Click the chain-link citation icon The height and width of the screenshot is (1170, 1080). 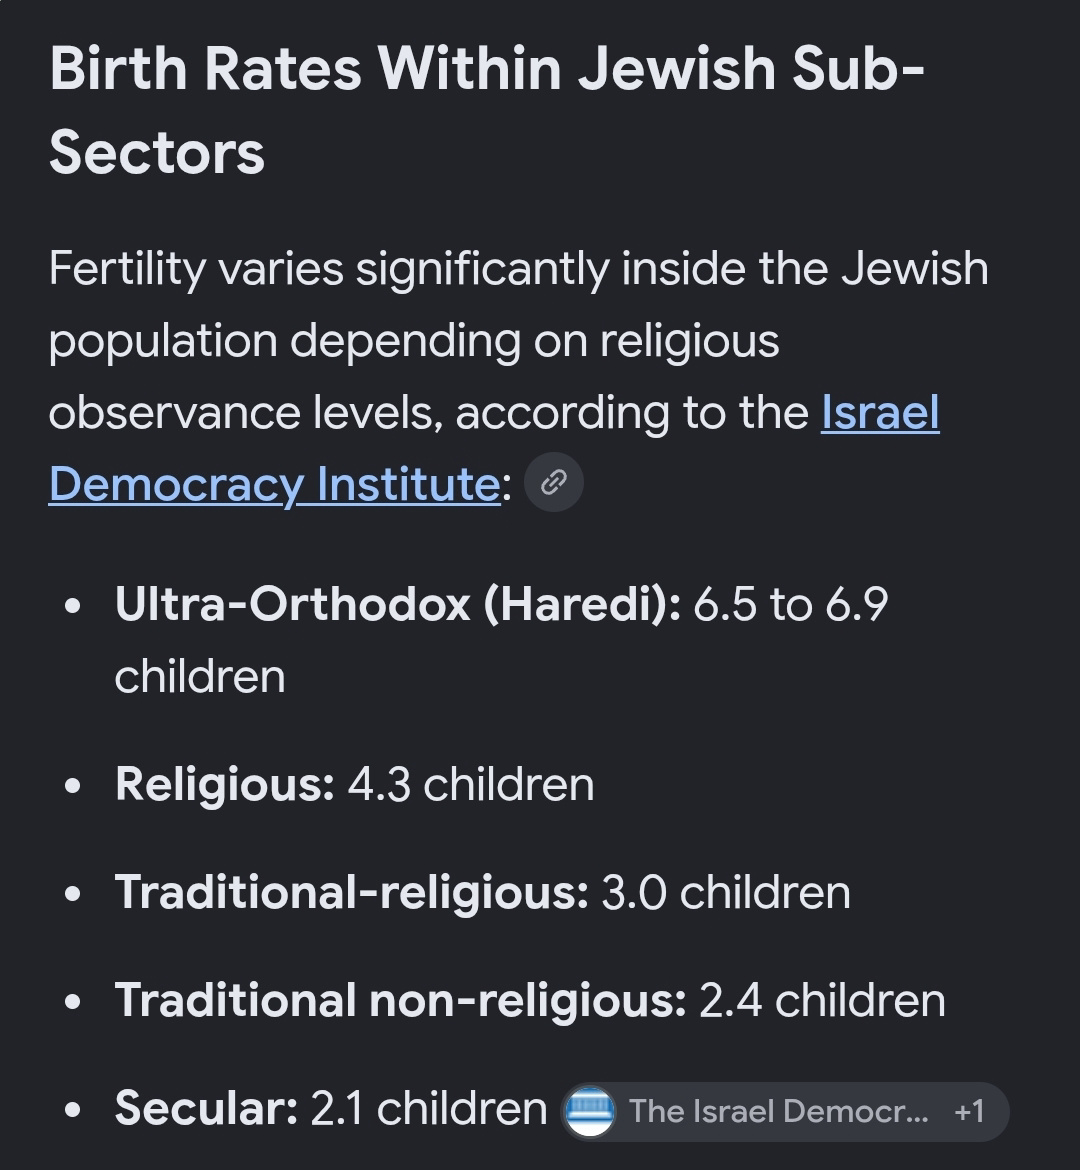click(x=554, y=483)
